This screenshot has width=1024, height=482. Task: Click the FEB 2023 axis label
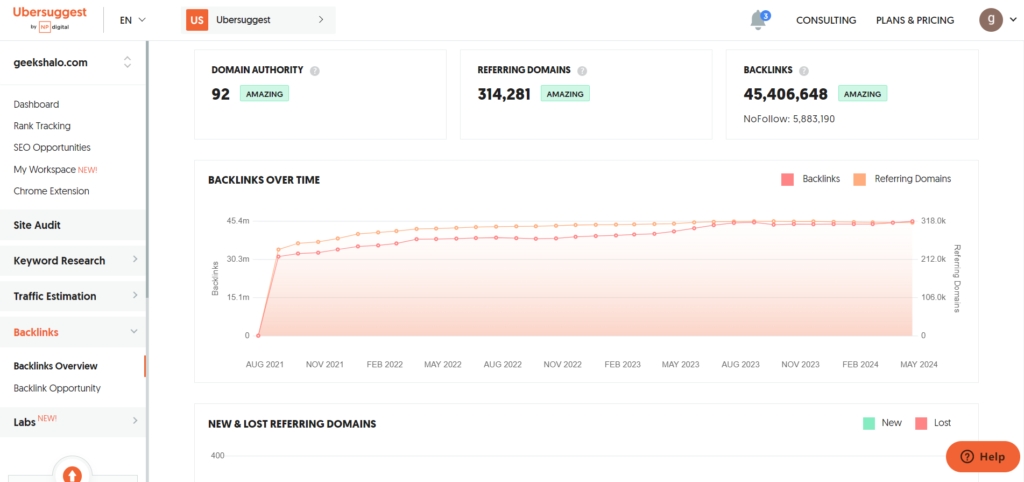coord(622,364)
